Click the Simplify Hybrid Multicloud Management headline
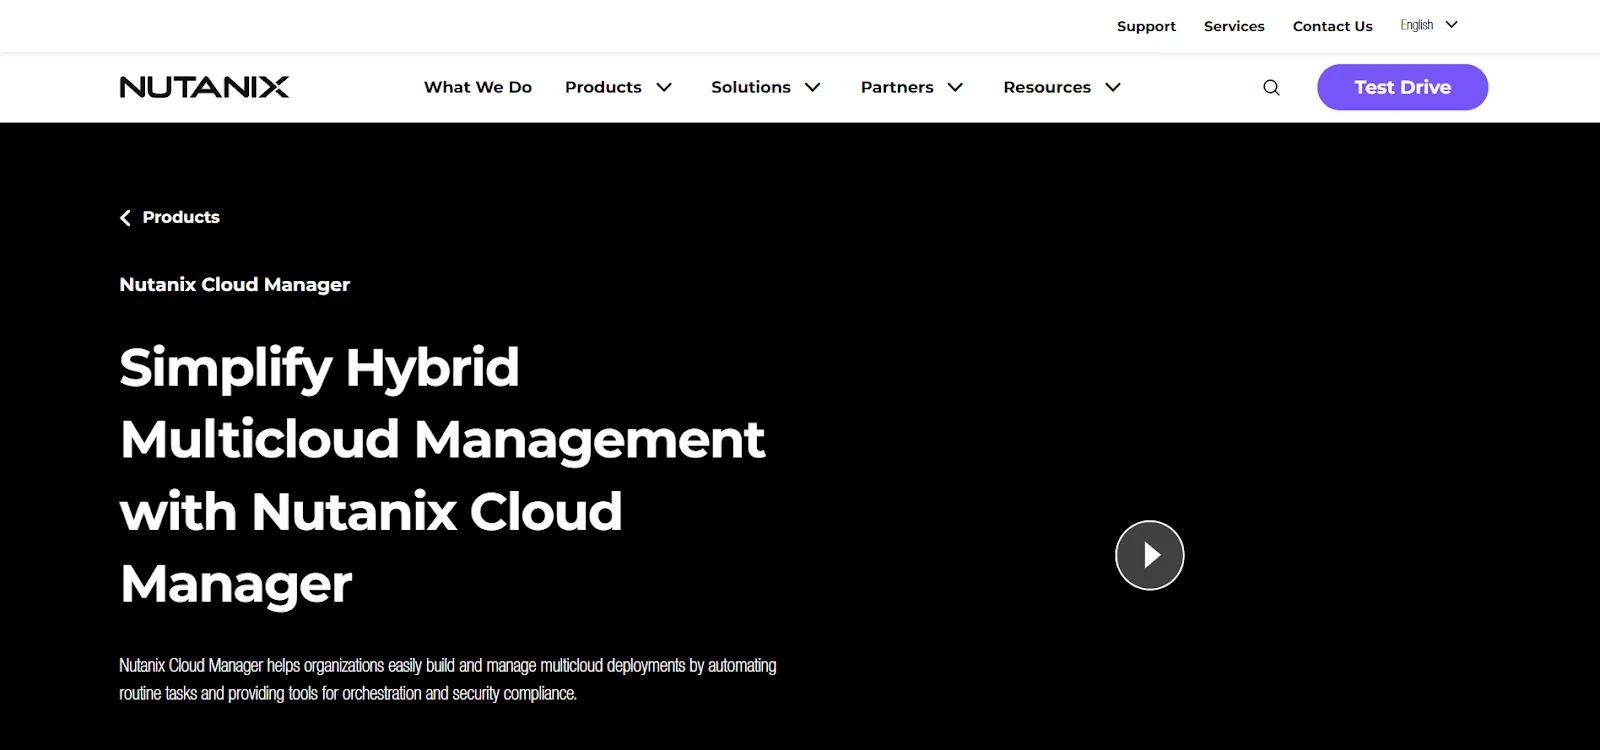Image resolution: width=1600 pixels, height=750 pixels. [x=442, y=476]
